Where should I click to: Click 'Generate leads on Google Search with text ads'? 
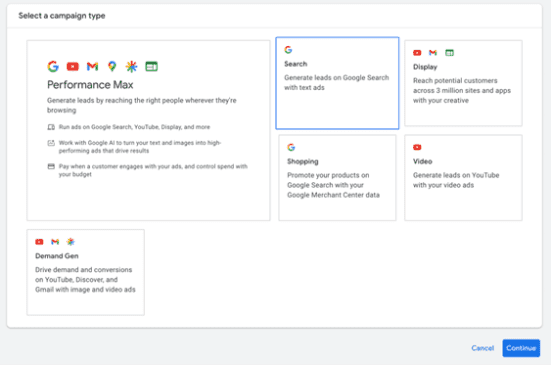tap(336, 83)
